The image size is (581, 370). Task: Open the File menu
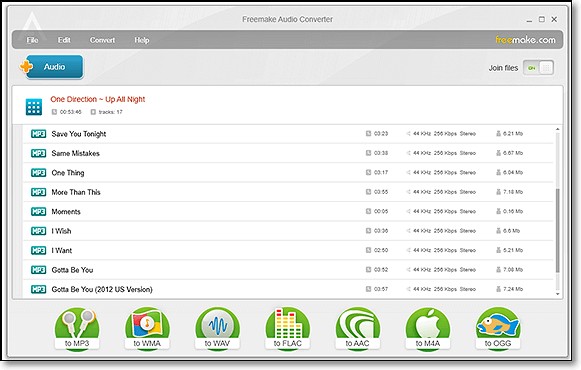[x=32, y=40]
